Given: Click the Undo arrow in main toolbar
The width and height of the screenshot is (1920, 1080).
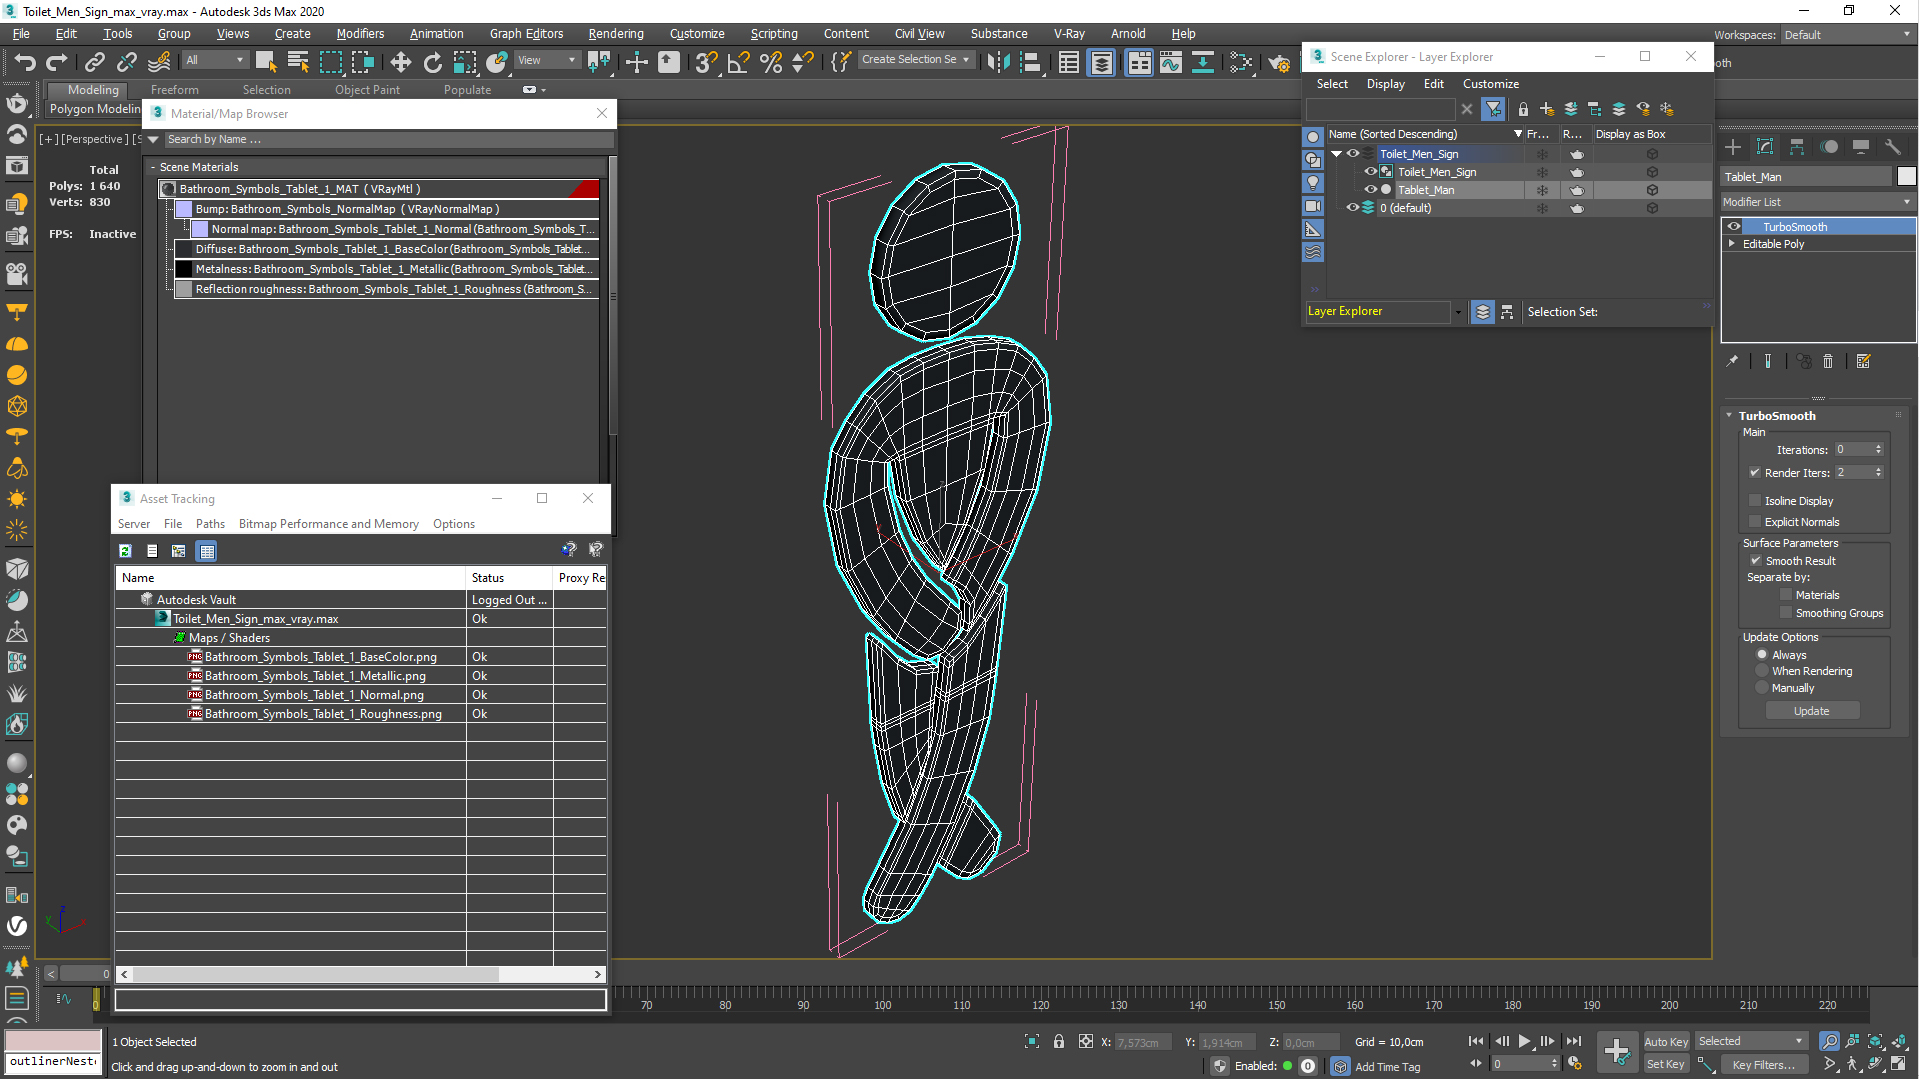Looking at the screenshot, I should click(x=25, y=62).
